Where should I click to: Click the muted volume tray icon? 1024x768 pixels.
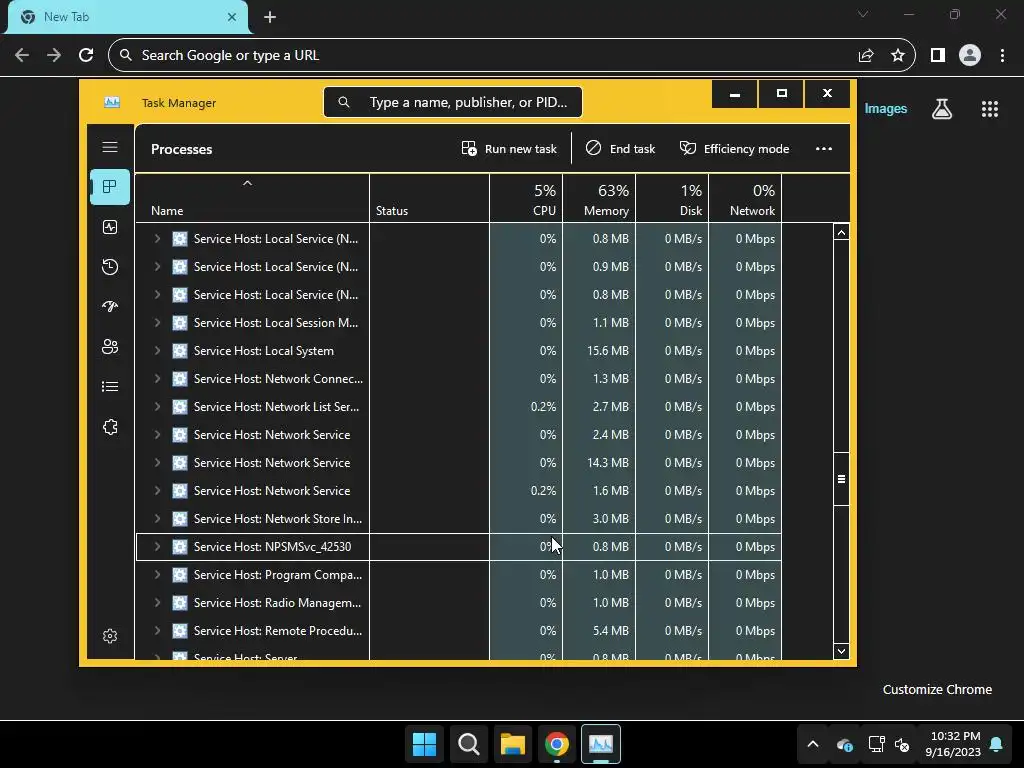[x=902, y=744]
